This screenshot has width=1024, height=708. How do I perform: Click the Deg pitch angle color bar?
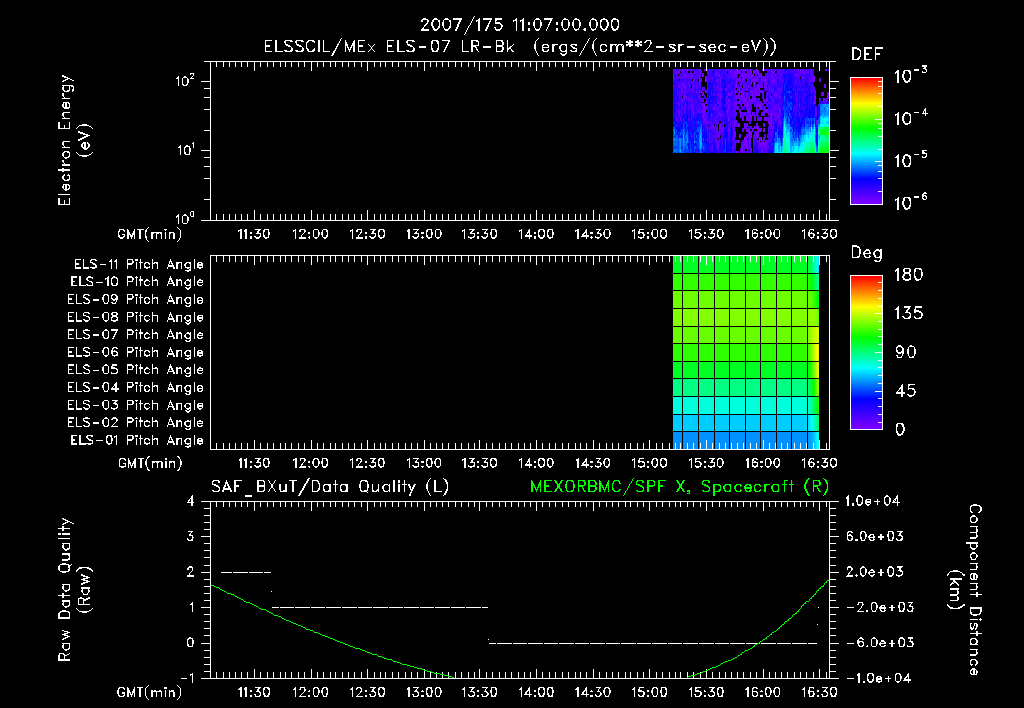click(866, 352)
